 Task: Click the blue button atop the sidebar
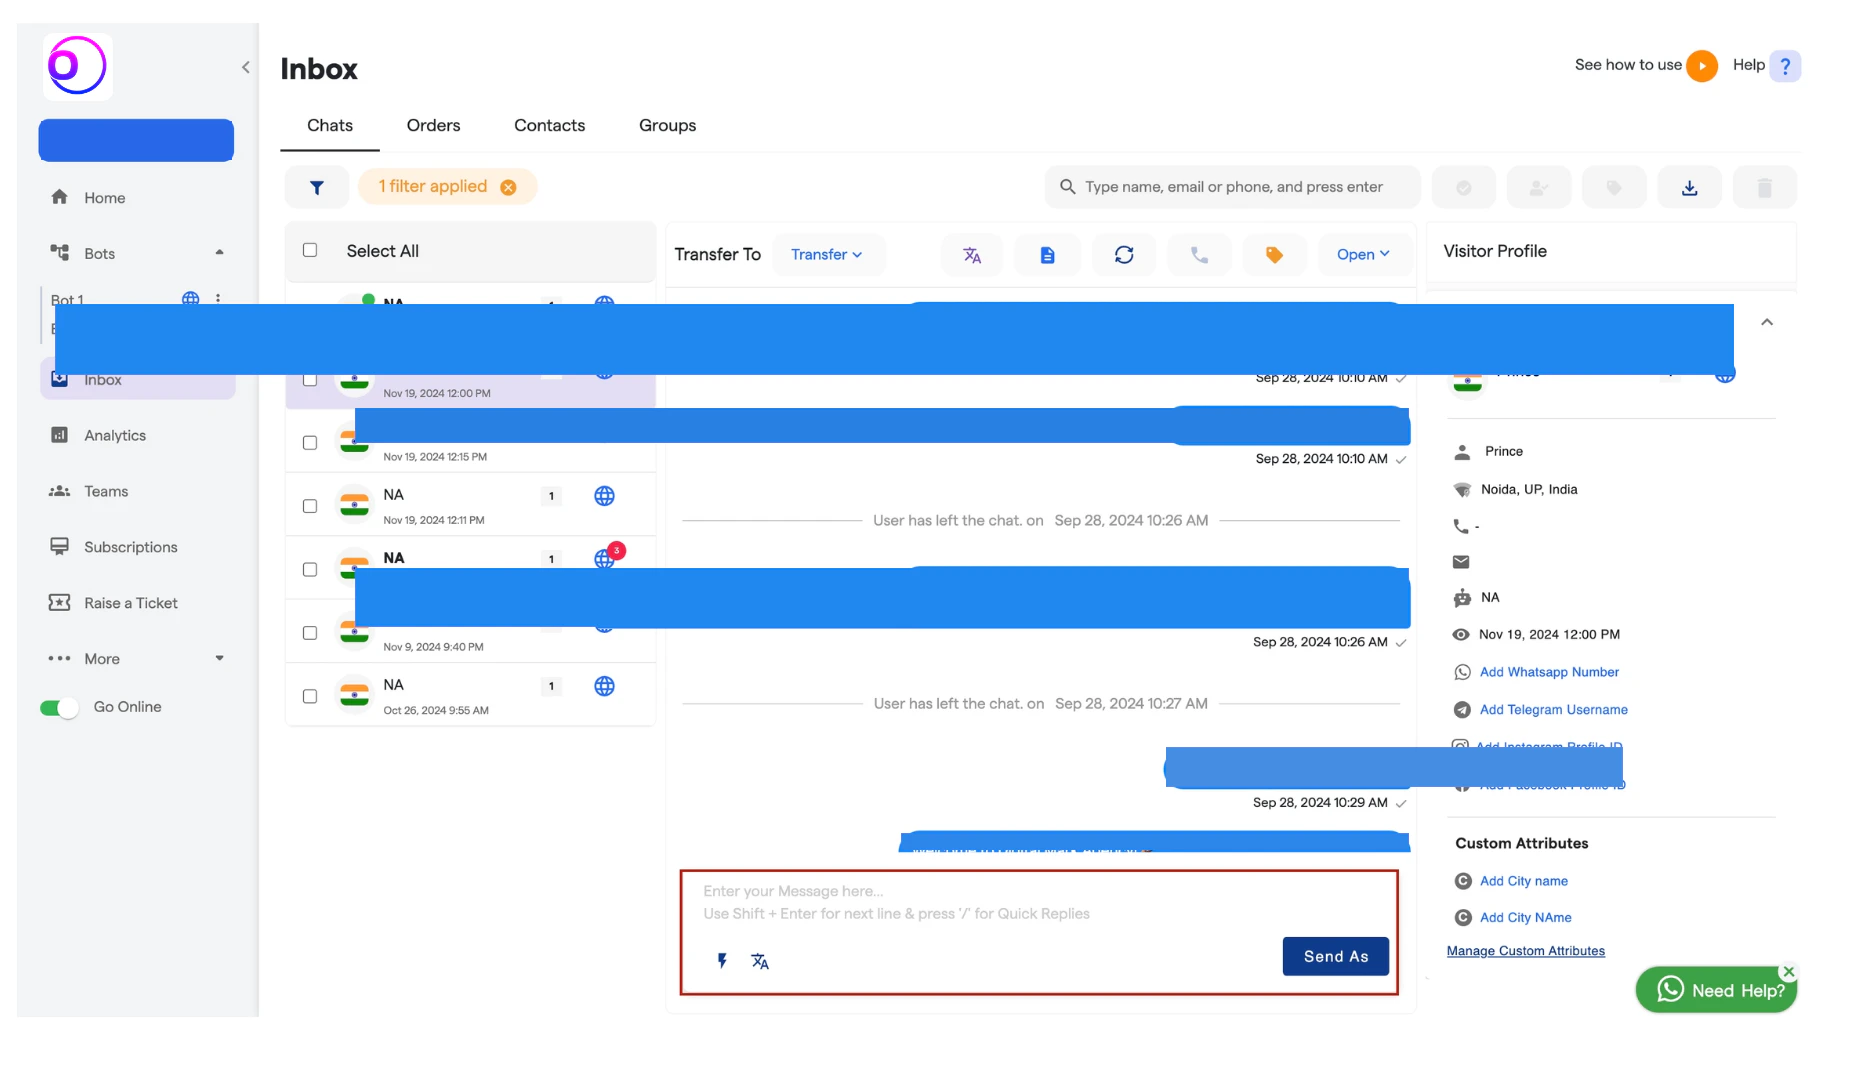click(136, 140)
